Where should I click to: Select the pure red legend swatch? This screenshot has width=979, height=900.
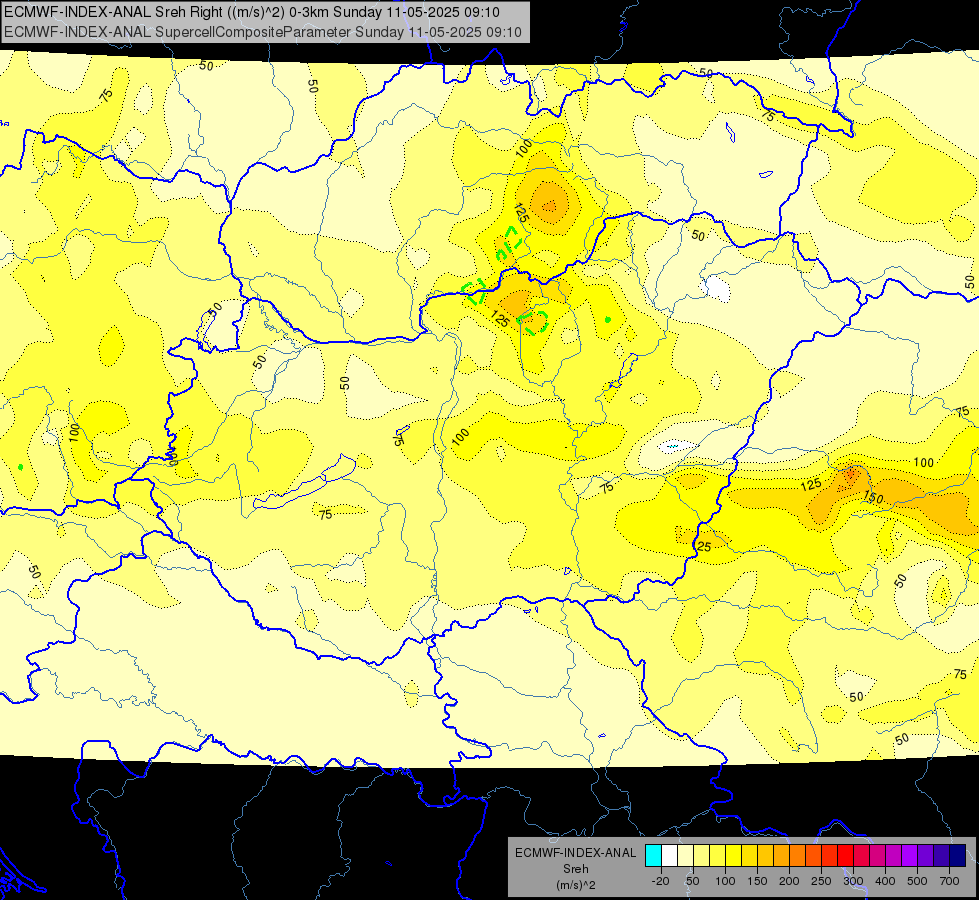tap(845, 856)
